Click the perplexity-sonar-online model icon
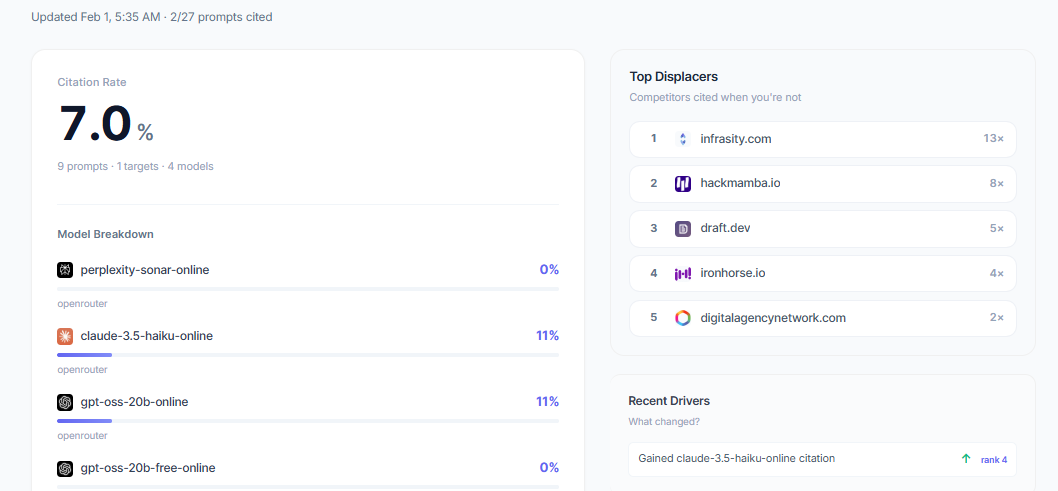 point(65,270)
